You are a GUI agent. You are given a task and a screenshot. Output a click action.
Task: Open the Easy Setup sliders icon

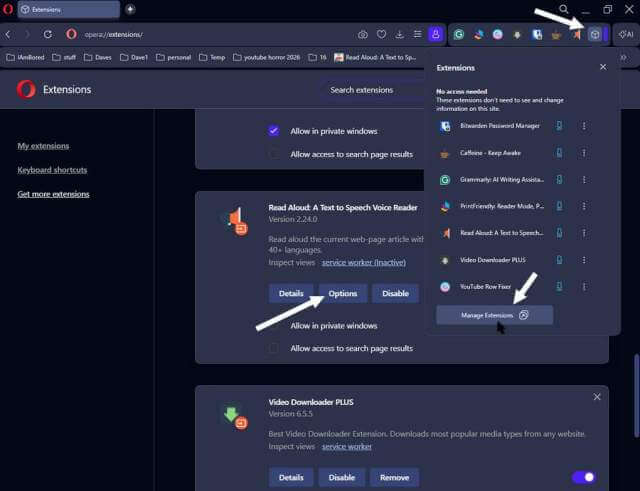(x=417, y=35)
